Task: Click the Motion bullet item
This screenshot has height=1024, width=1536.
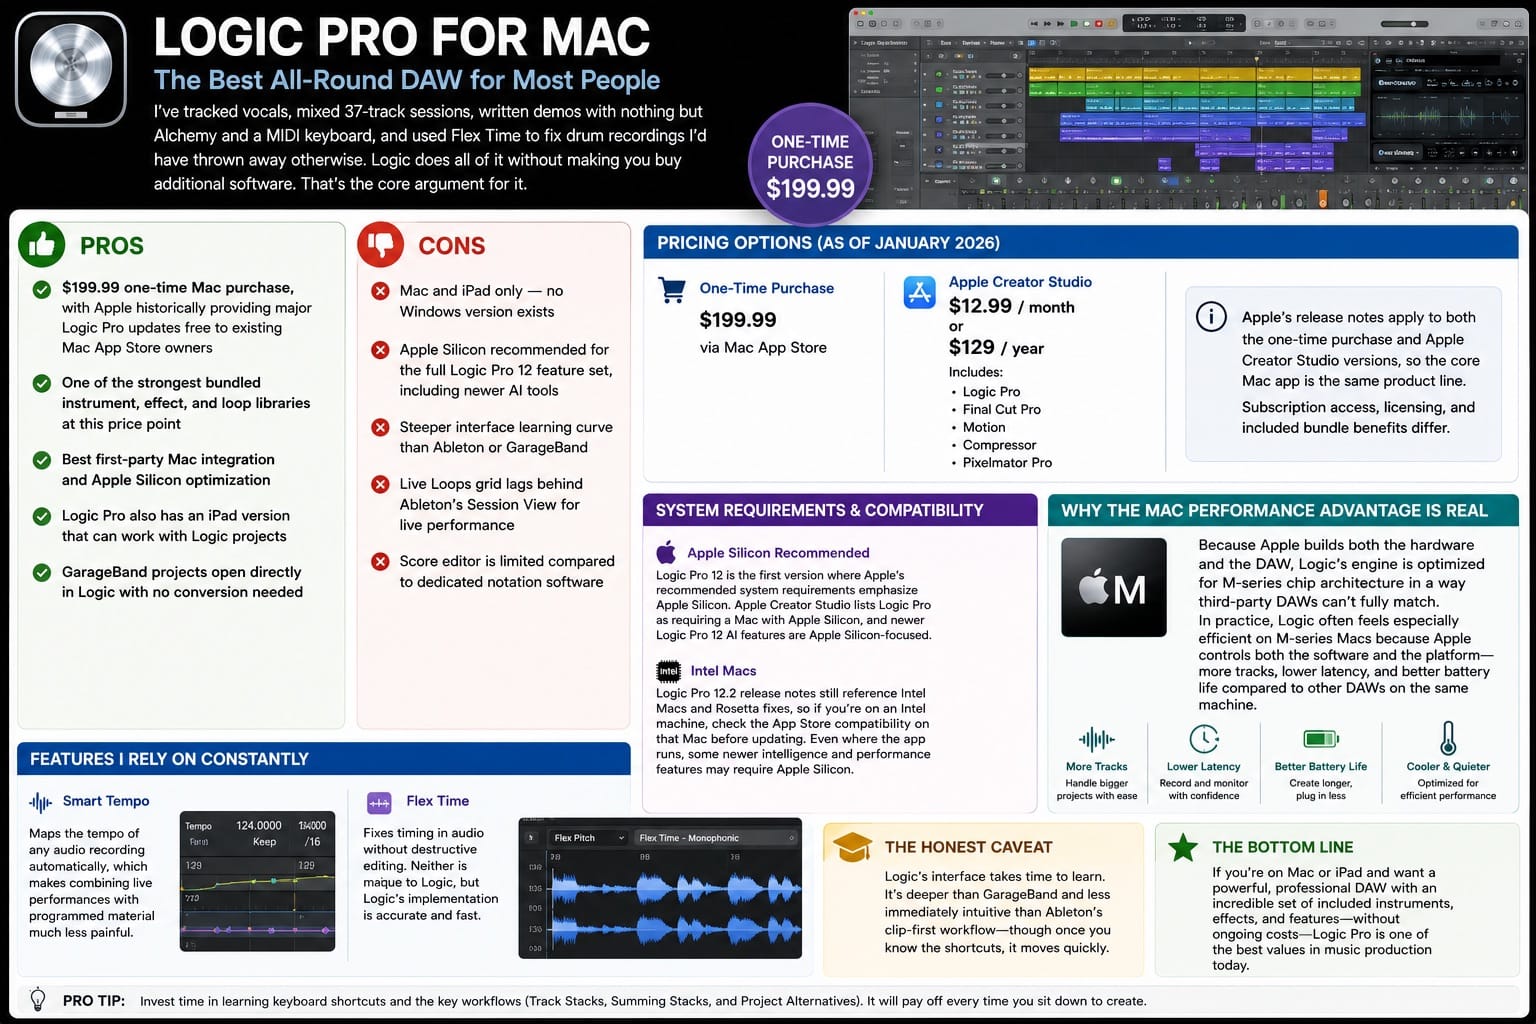Action: pos(984,427)
